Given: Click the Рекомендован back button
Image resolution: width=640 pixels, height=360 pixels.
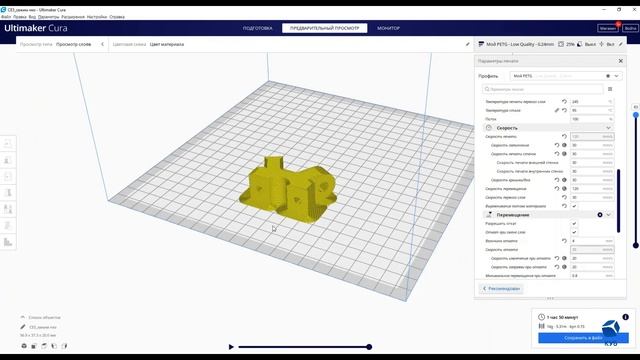Looking at the screenshot, I should pyautogui.click(x=501, y=289).
